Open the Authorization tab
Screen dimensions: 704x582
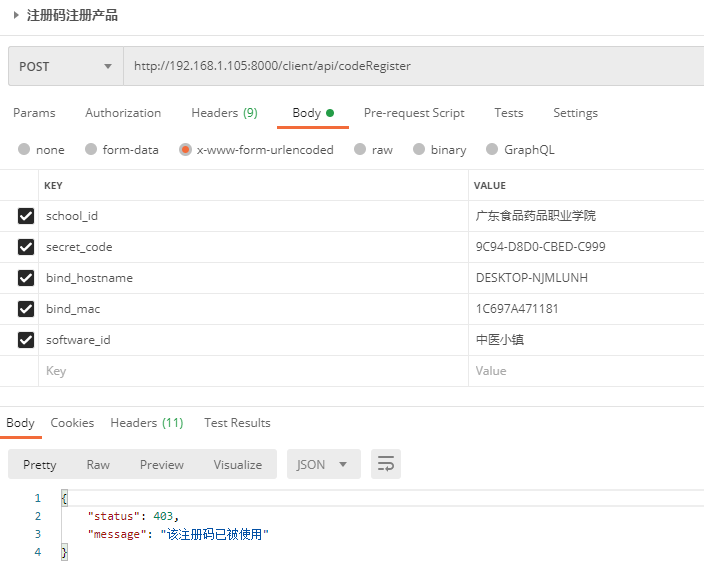pyautogui.click(x=123, y=113)
